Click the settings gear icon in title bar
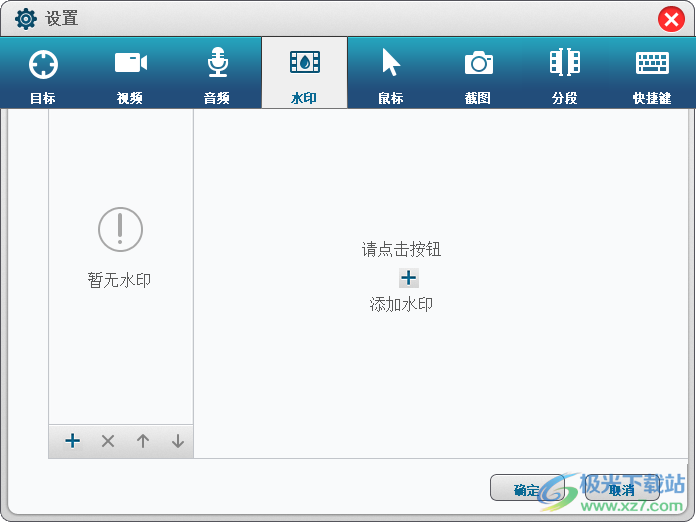 (26, 19)
